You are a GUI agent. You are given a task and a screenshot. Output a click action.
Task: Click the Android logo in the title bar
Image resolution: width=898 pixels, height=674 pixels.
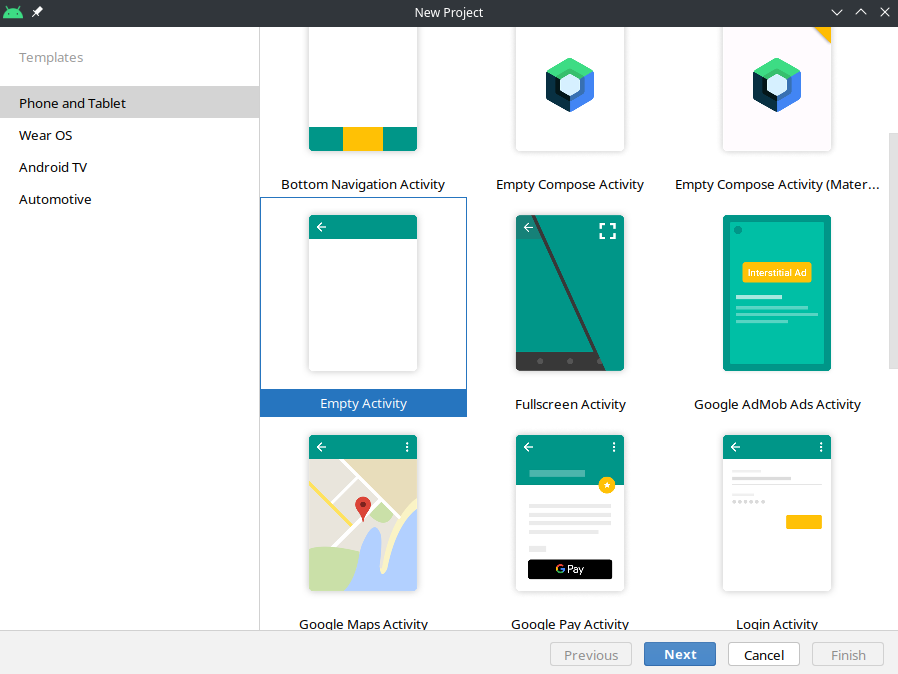pos(13,13)
